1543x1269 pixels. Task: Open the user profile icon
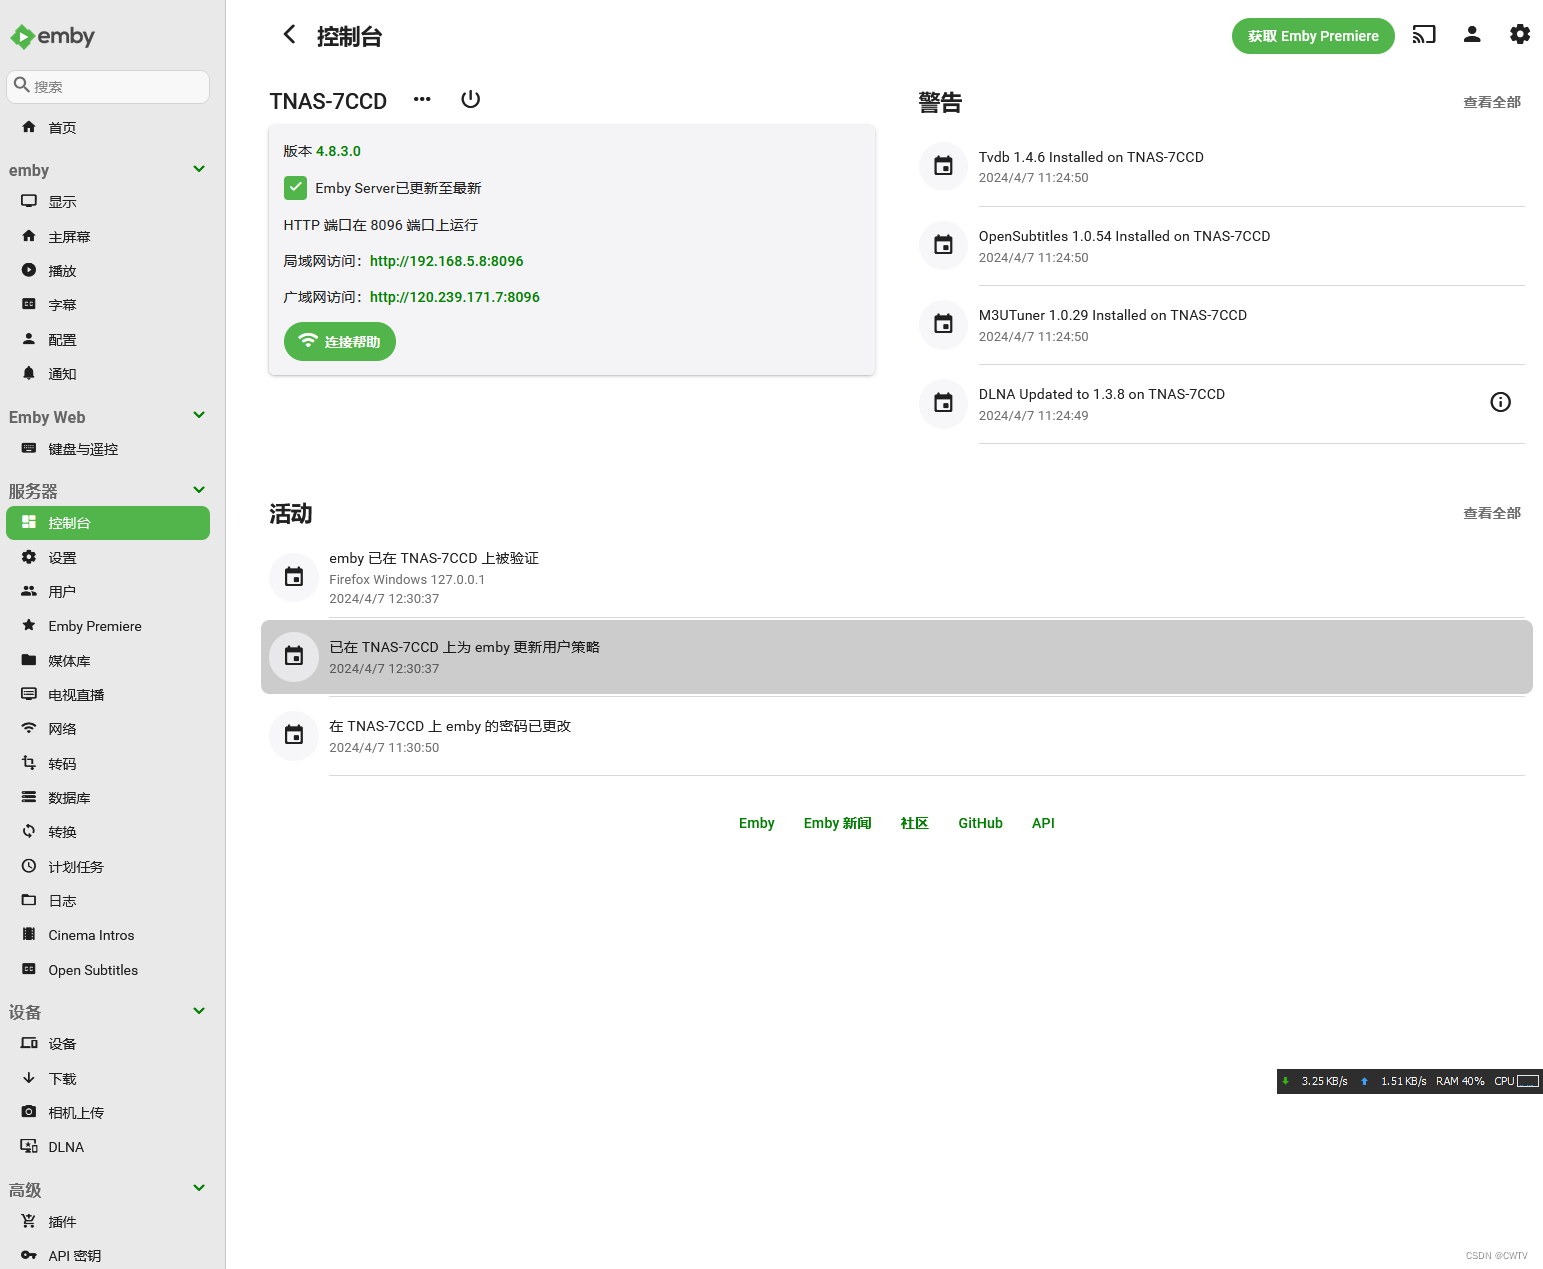point(1472,35)
